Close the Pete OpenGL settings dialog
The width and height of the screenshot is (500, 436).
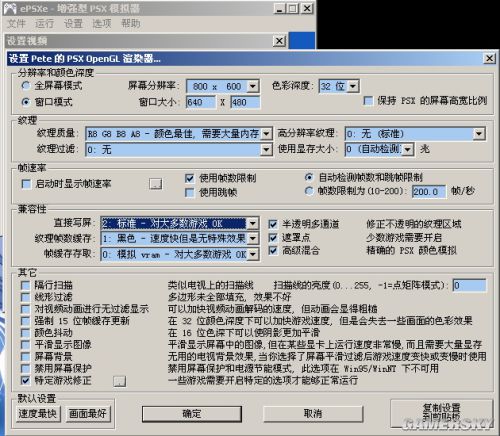489,59
